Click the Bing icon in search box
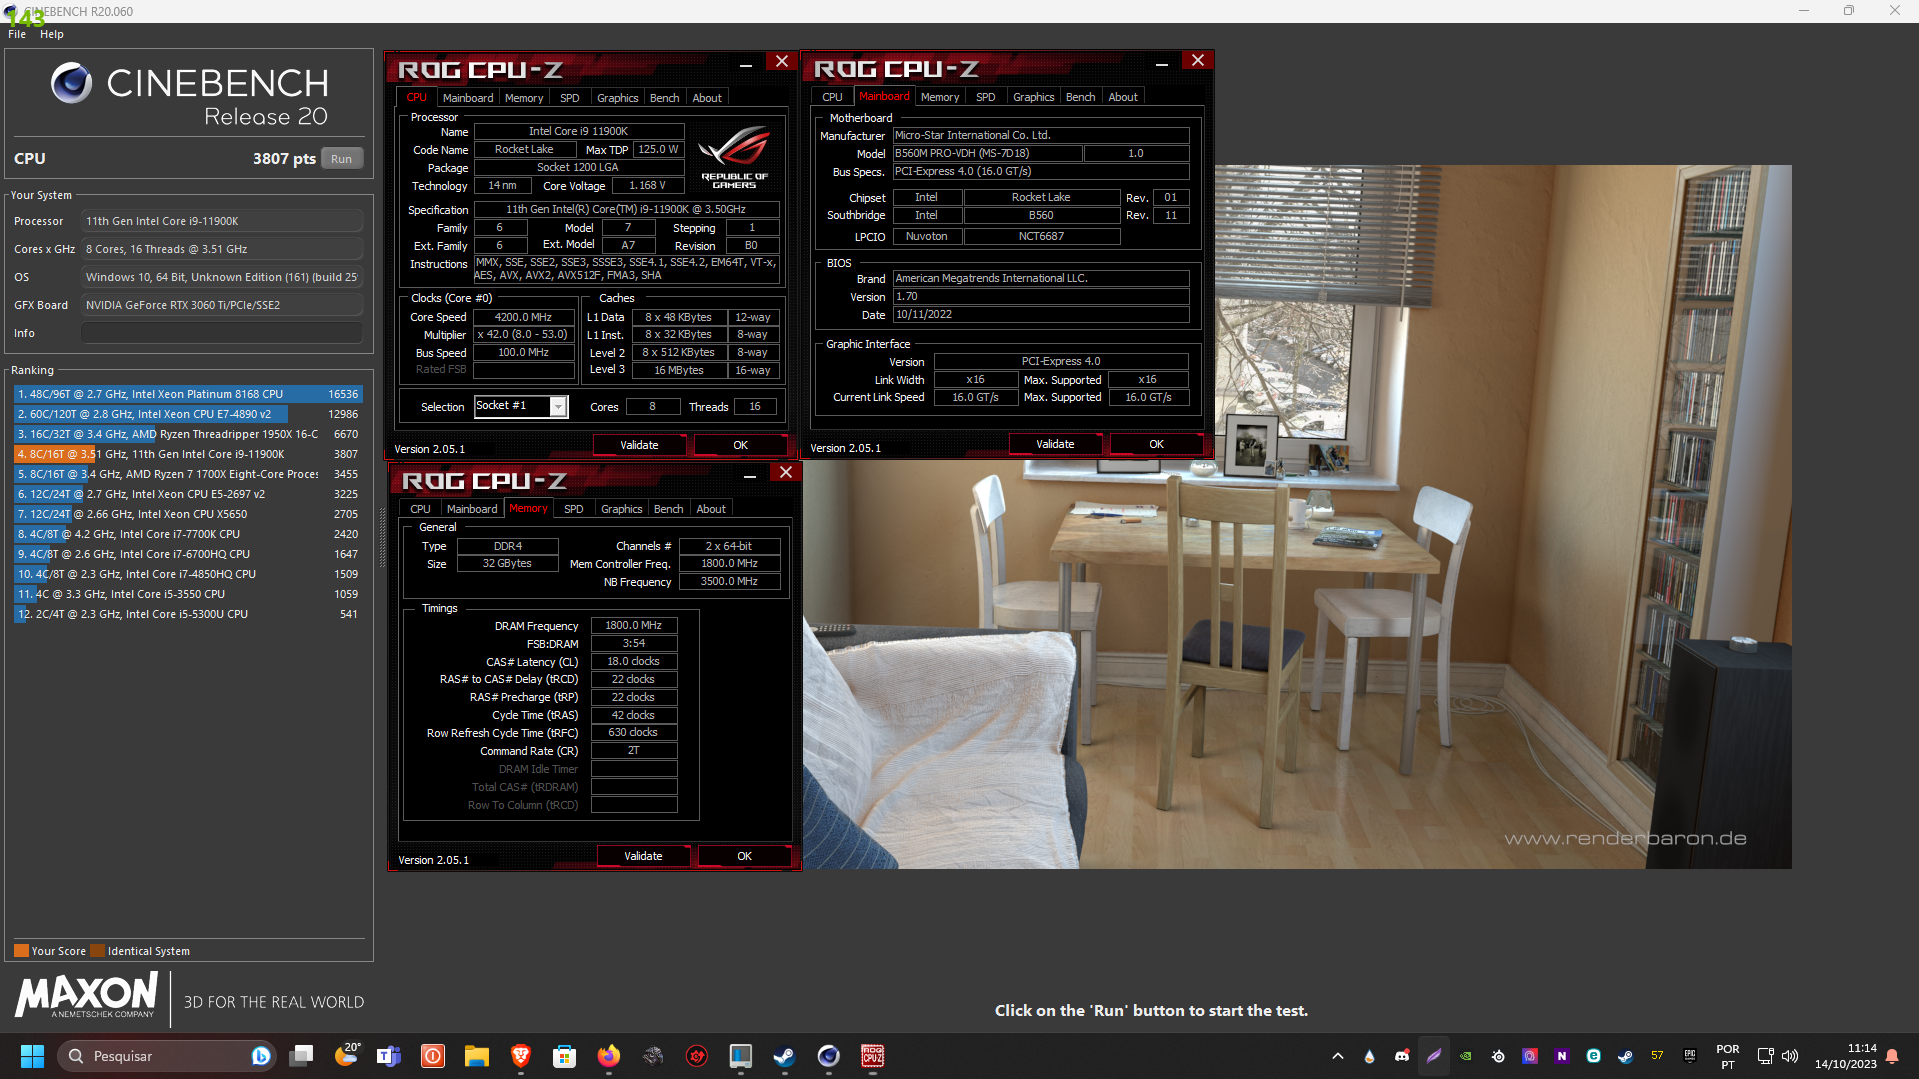 point(261,1056)
